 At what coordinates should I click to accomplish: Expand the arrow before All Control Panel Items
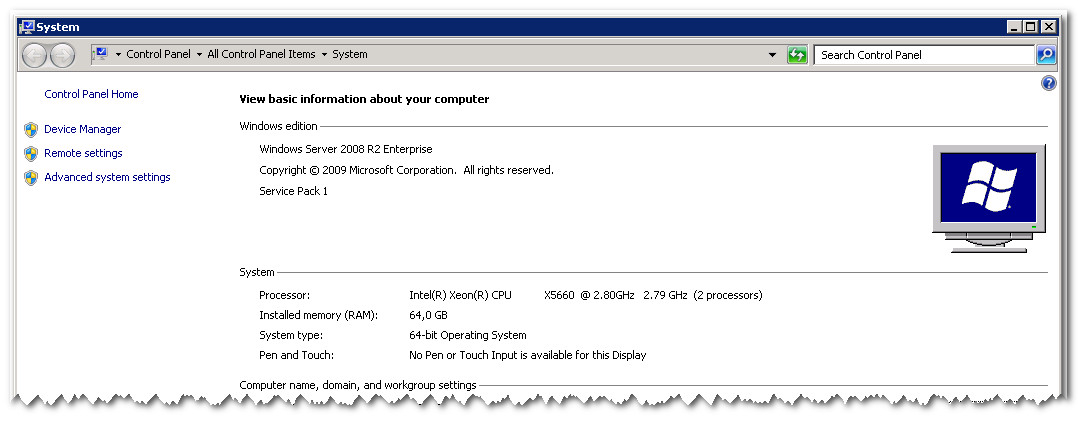point(199,54)
